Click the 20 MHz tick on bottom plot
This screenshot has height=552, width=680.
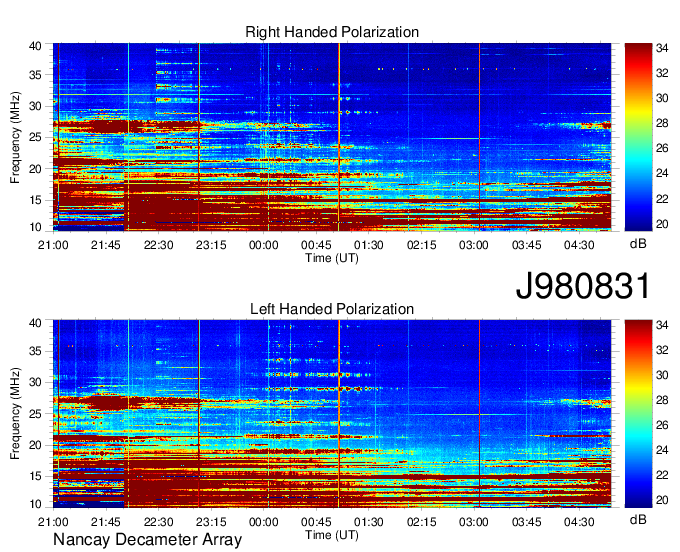(35, 445)
